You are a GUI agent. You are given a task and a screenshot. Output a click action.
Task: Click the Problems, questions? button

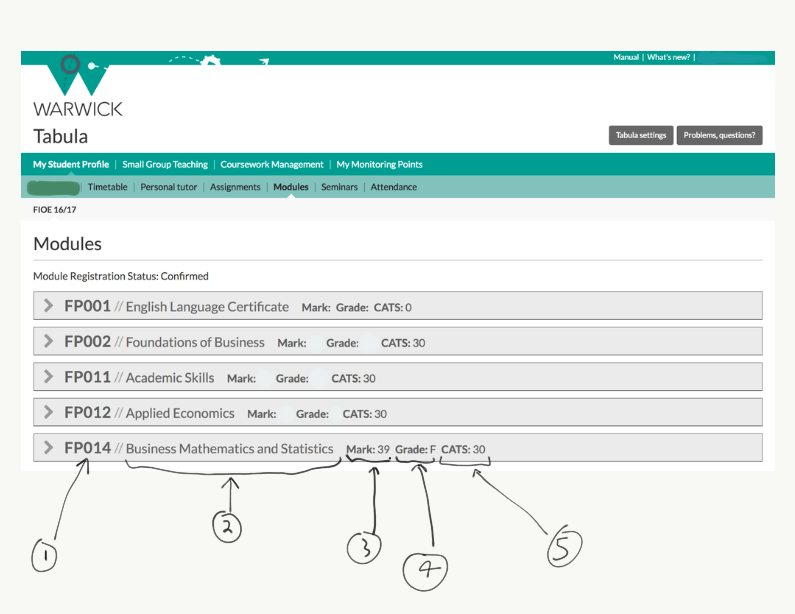click(719, 135)
